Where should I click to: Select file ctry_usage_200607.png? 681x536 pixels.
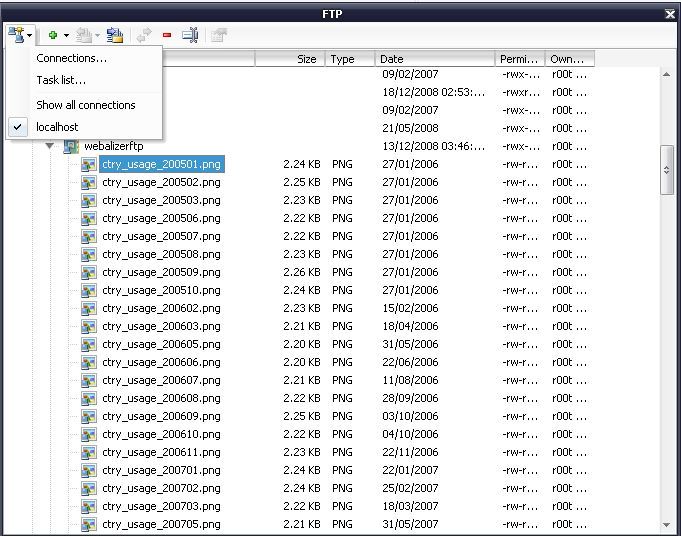coord(161,380)
